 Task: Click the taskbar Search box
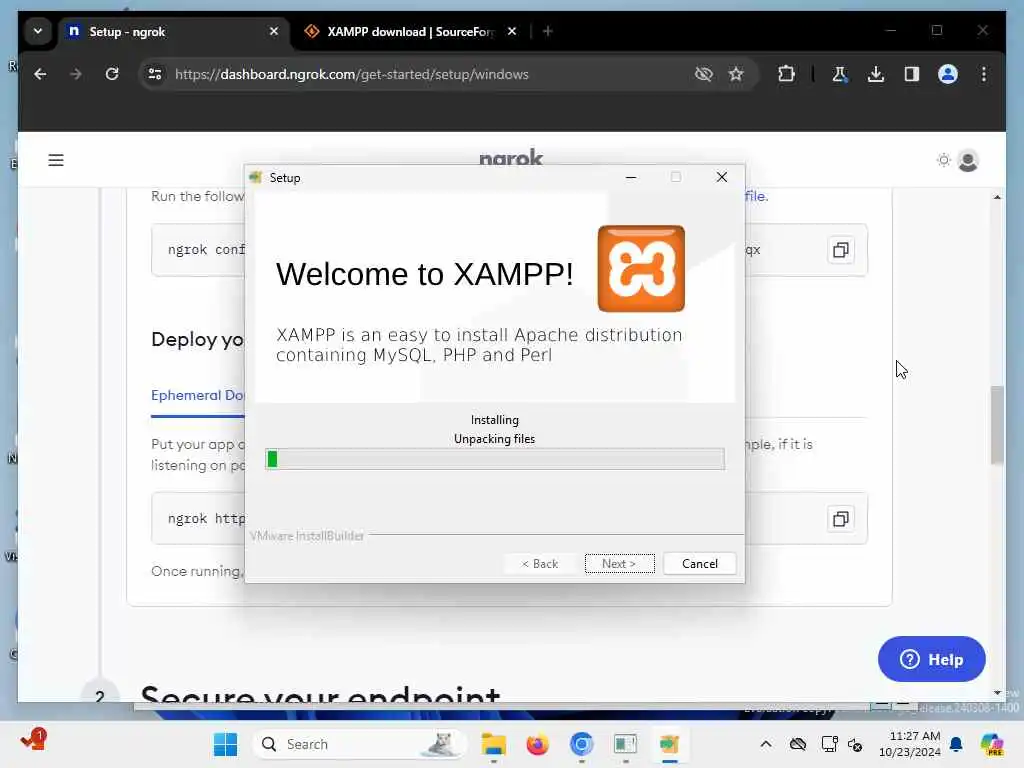tap(360, 744)
